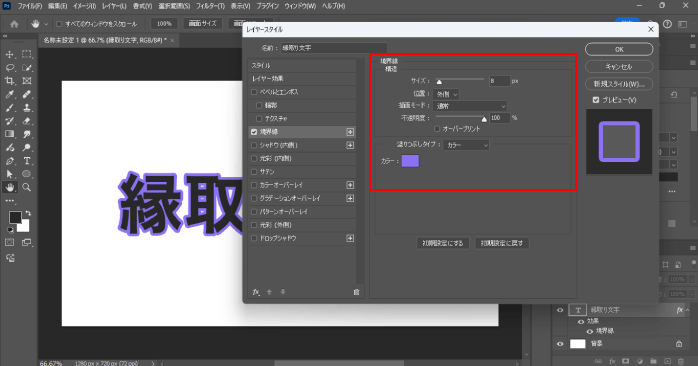
Task: Select the Frame tool
Action: pos(27,81)
